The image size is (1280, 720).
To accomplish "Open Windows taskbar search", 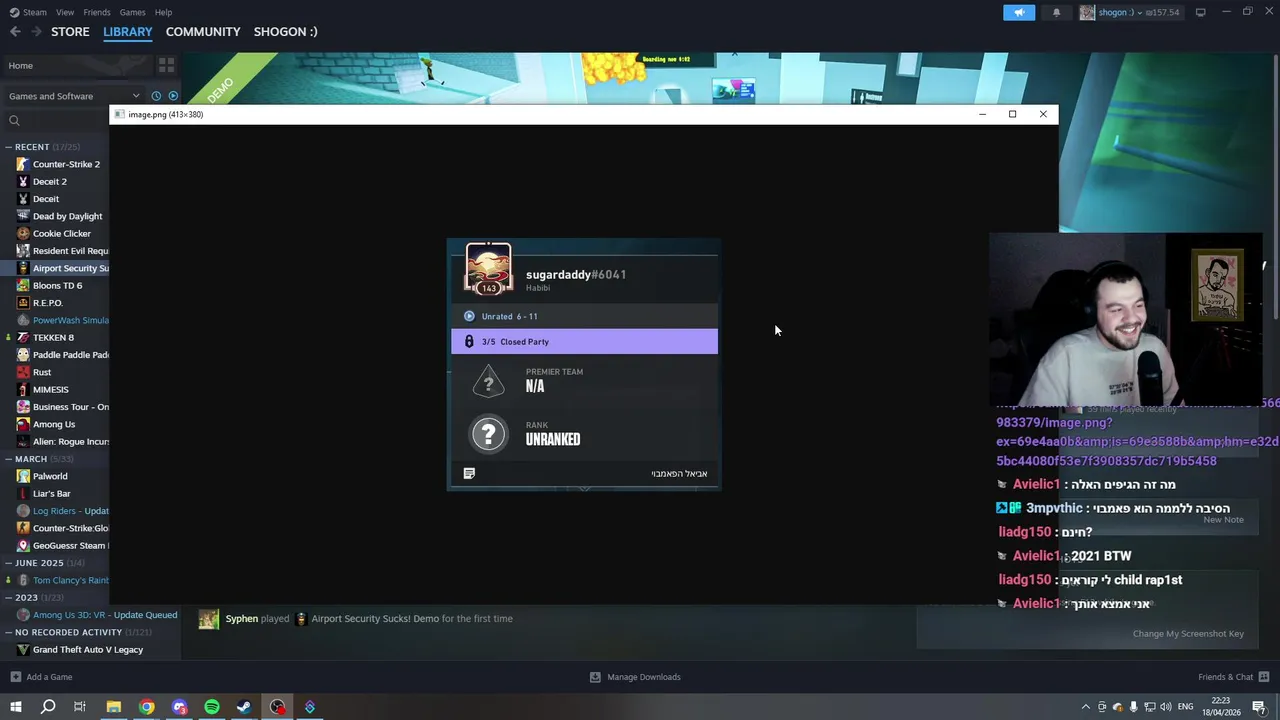I will pos(48,707).
